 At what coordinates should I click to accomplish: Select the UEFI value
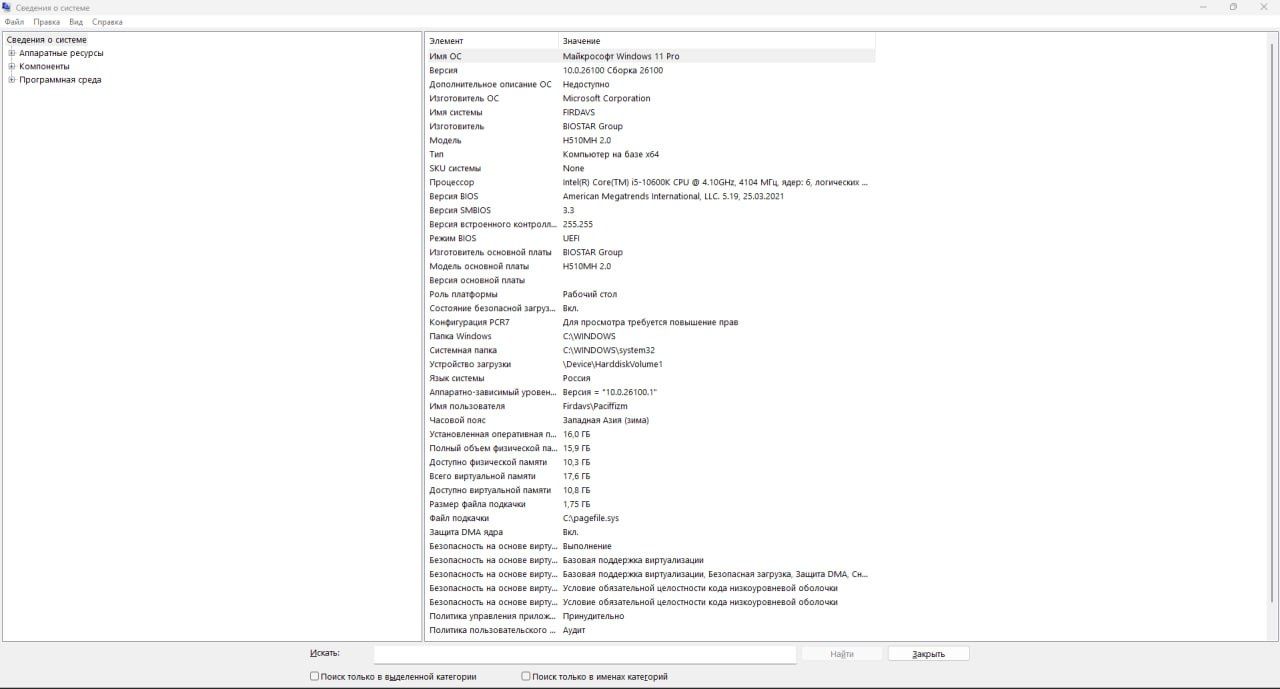(x=571, y=238)
